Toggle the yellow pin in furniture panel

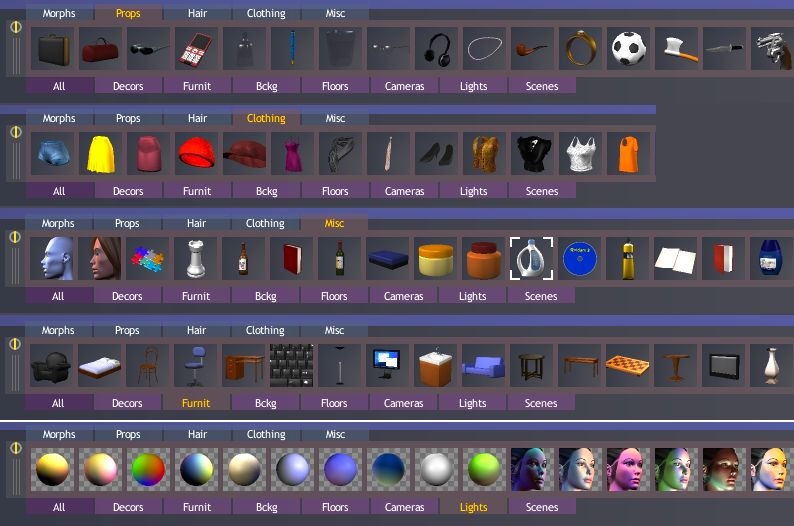pos(15,344)
